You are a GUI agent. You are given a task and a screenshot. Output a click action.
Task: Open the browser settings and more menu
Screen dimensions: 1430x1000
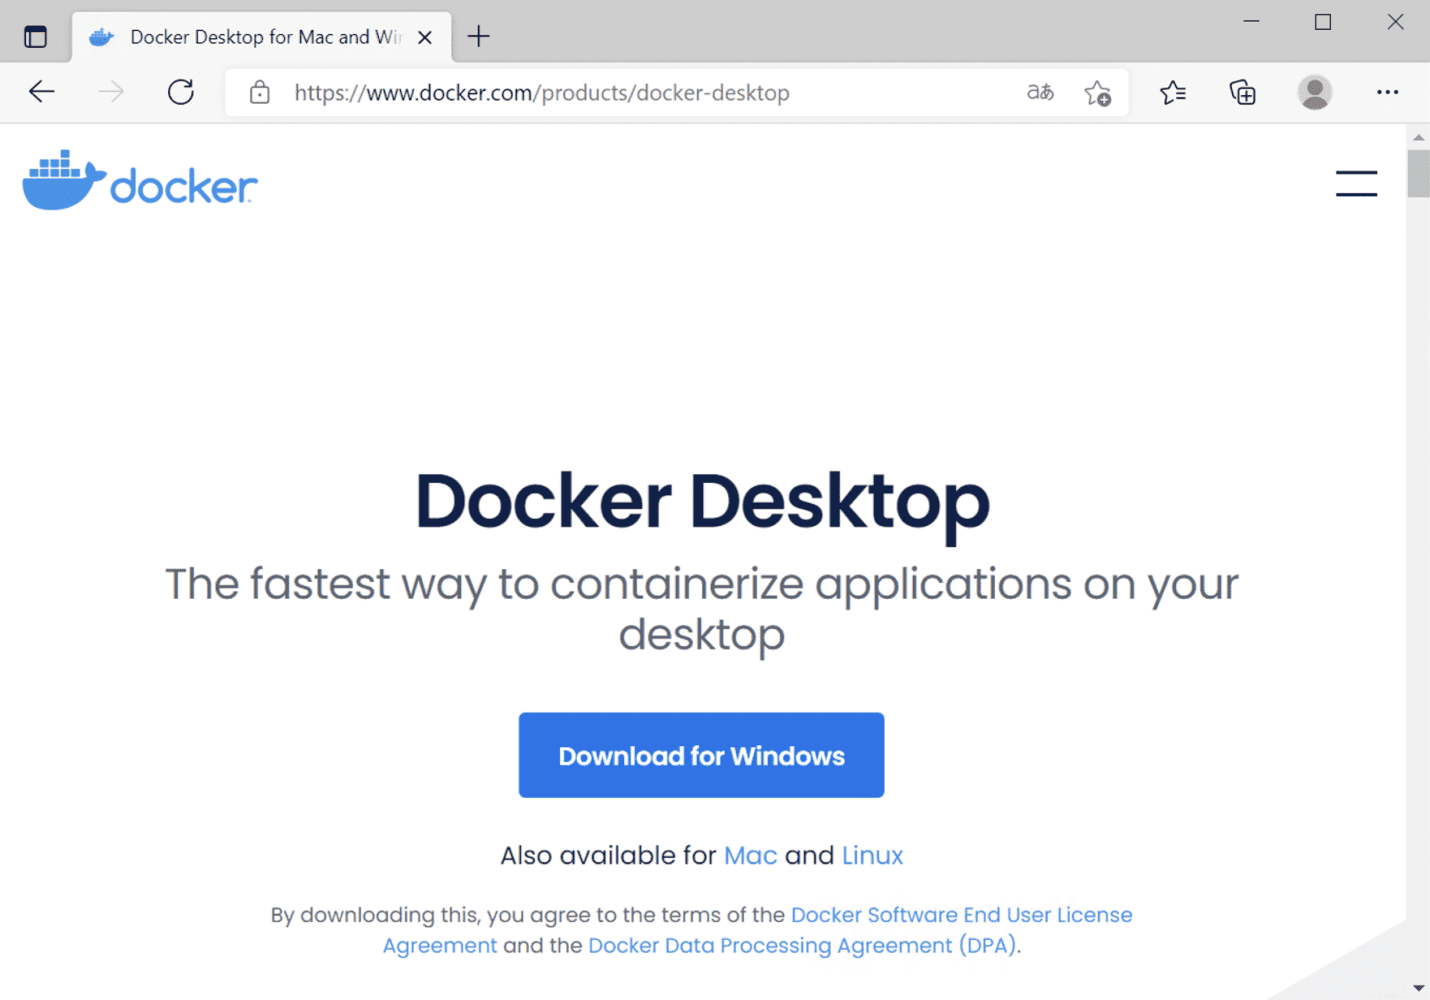(1387, 92)
